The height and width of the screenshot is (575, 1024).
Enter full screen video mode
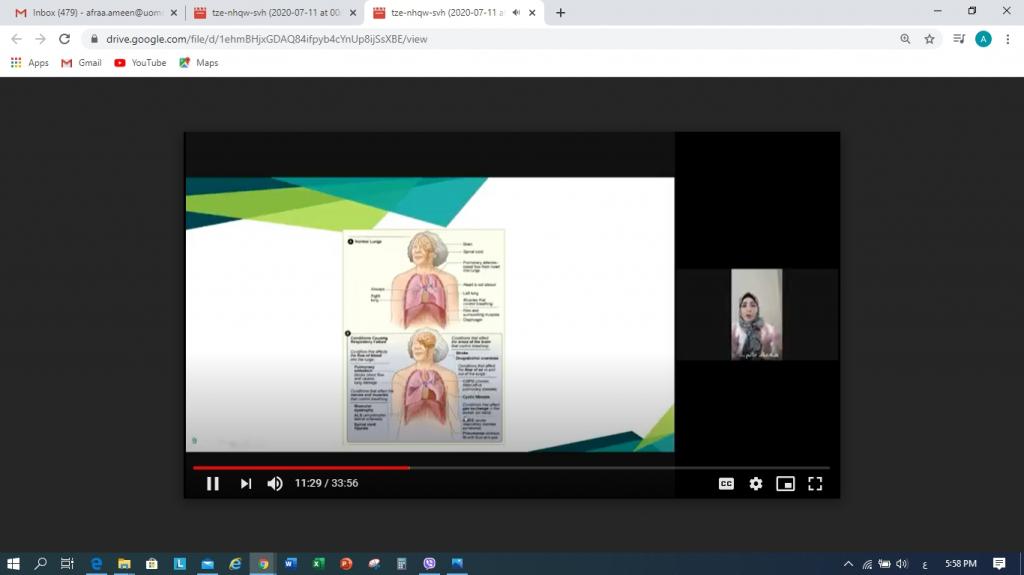(815, 484)
